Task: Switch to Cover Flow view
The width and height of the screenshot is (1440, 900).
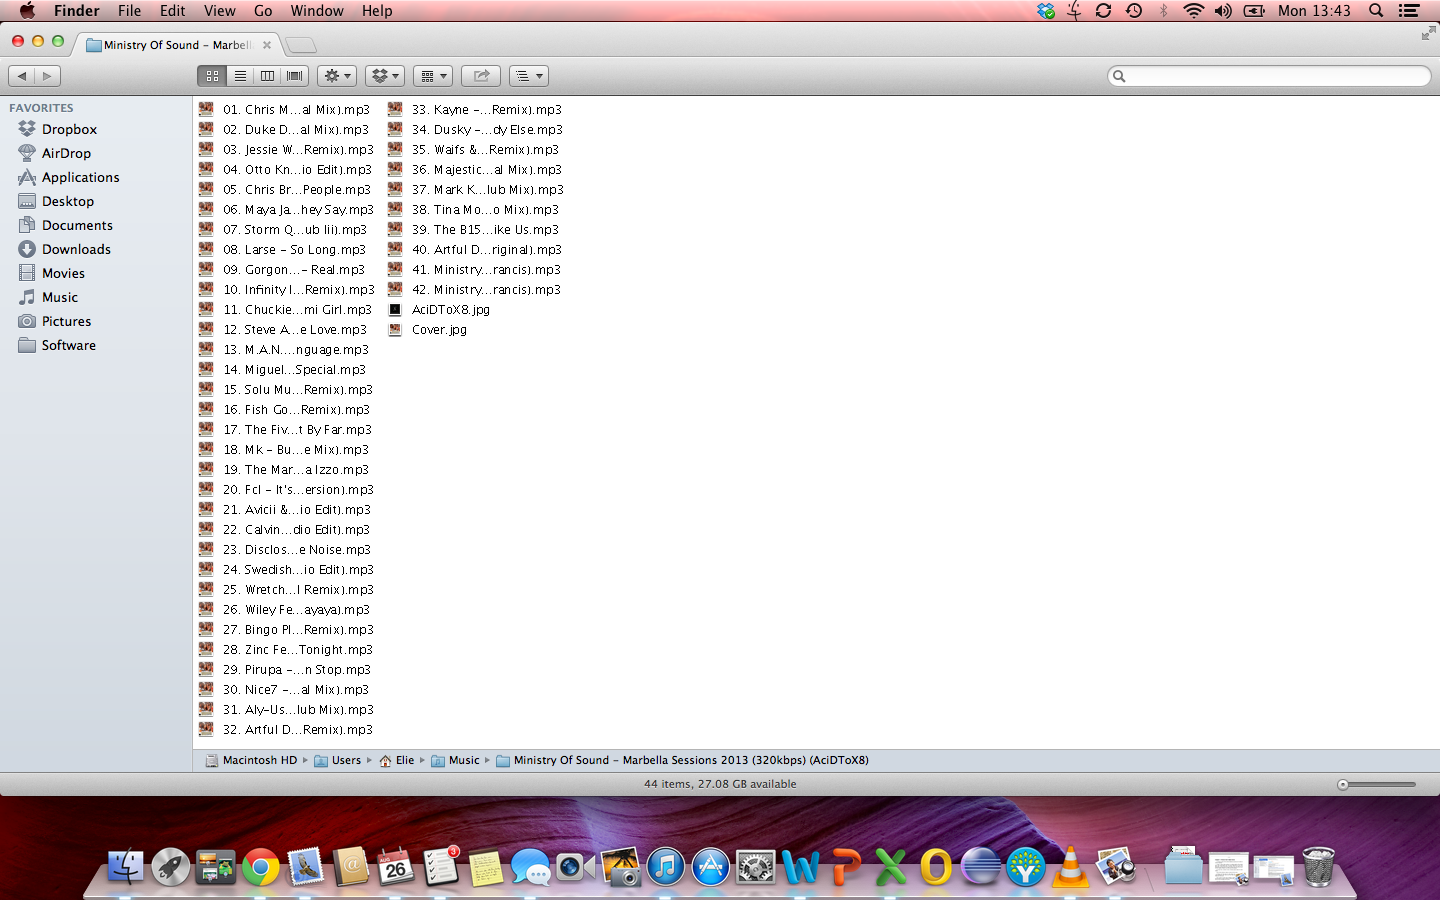Action: point(294,76)
